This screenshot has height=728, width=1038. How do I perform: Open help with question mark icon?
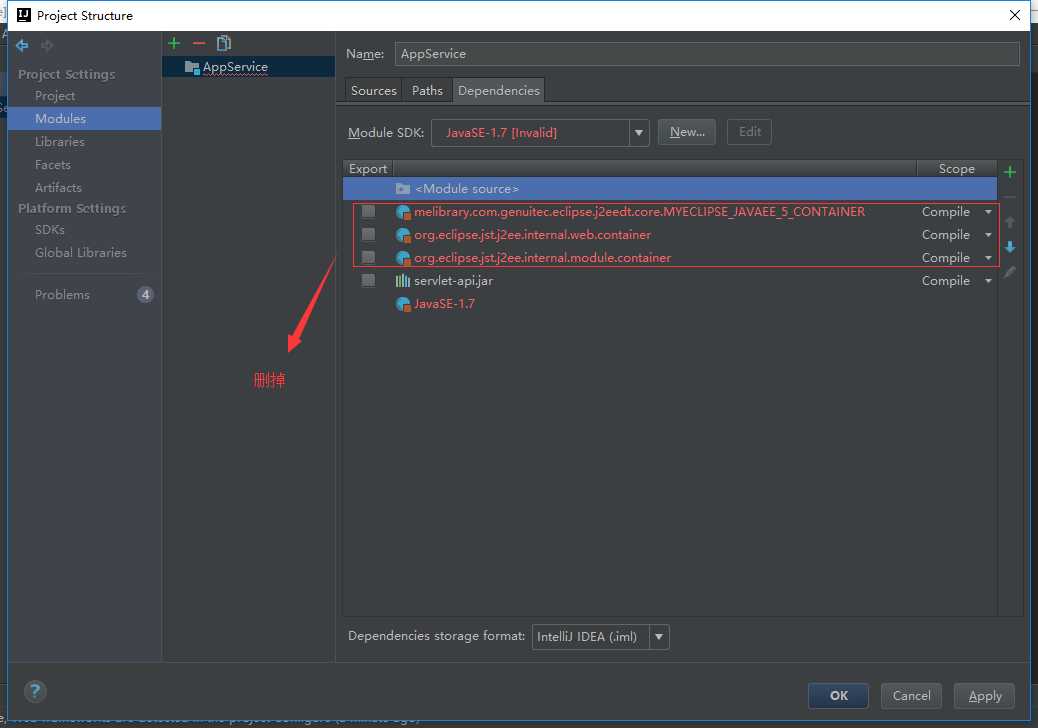(35, 692)
